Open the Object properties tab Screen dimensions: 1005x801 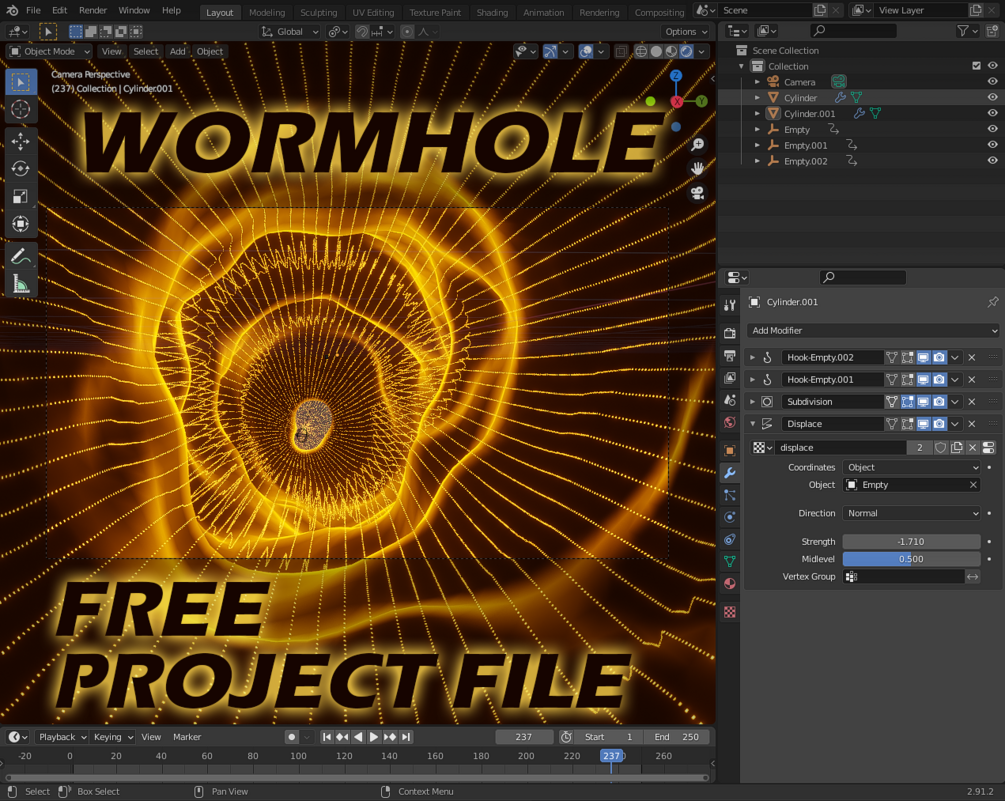pos(730,450)
